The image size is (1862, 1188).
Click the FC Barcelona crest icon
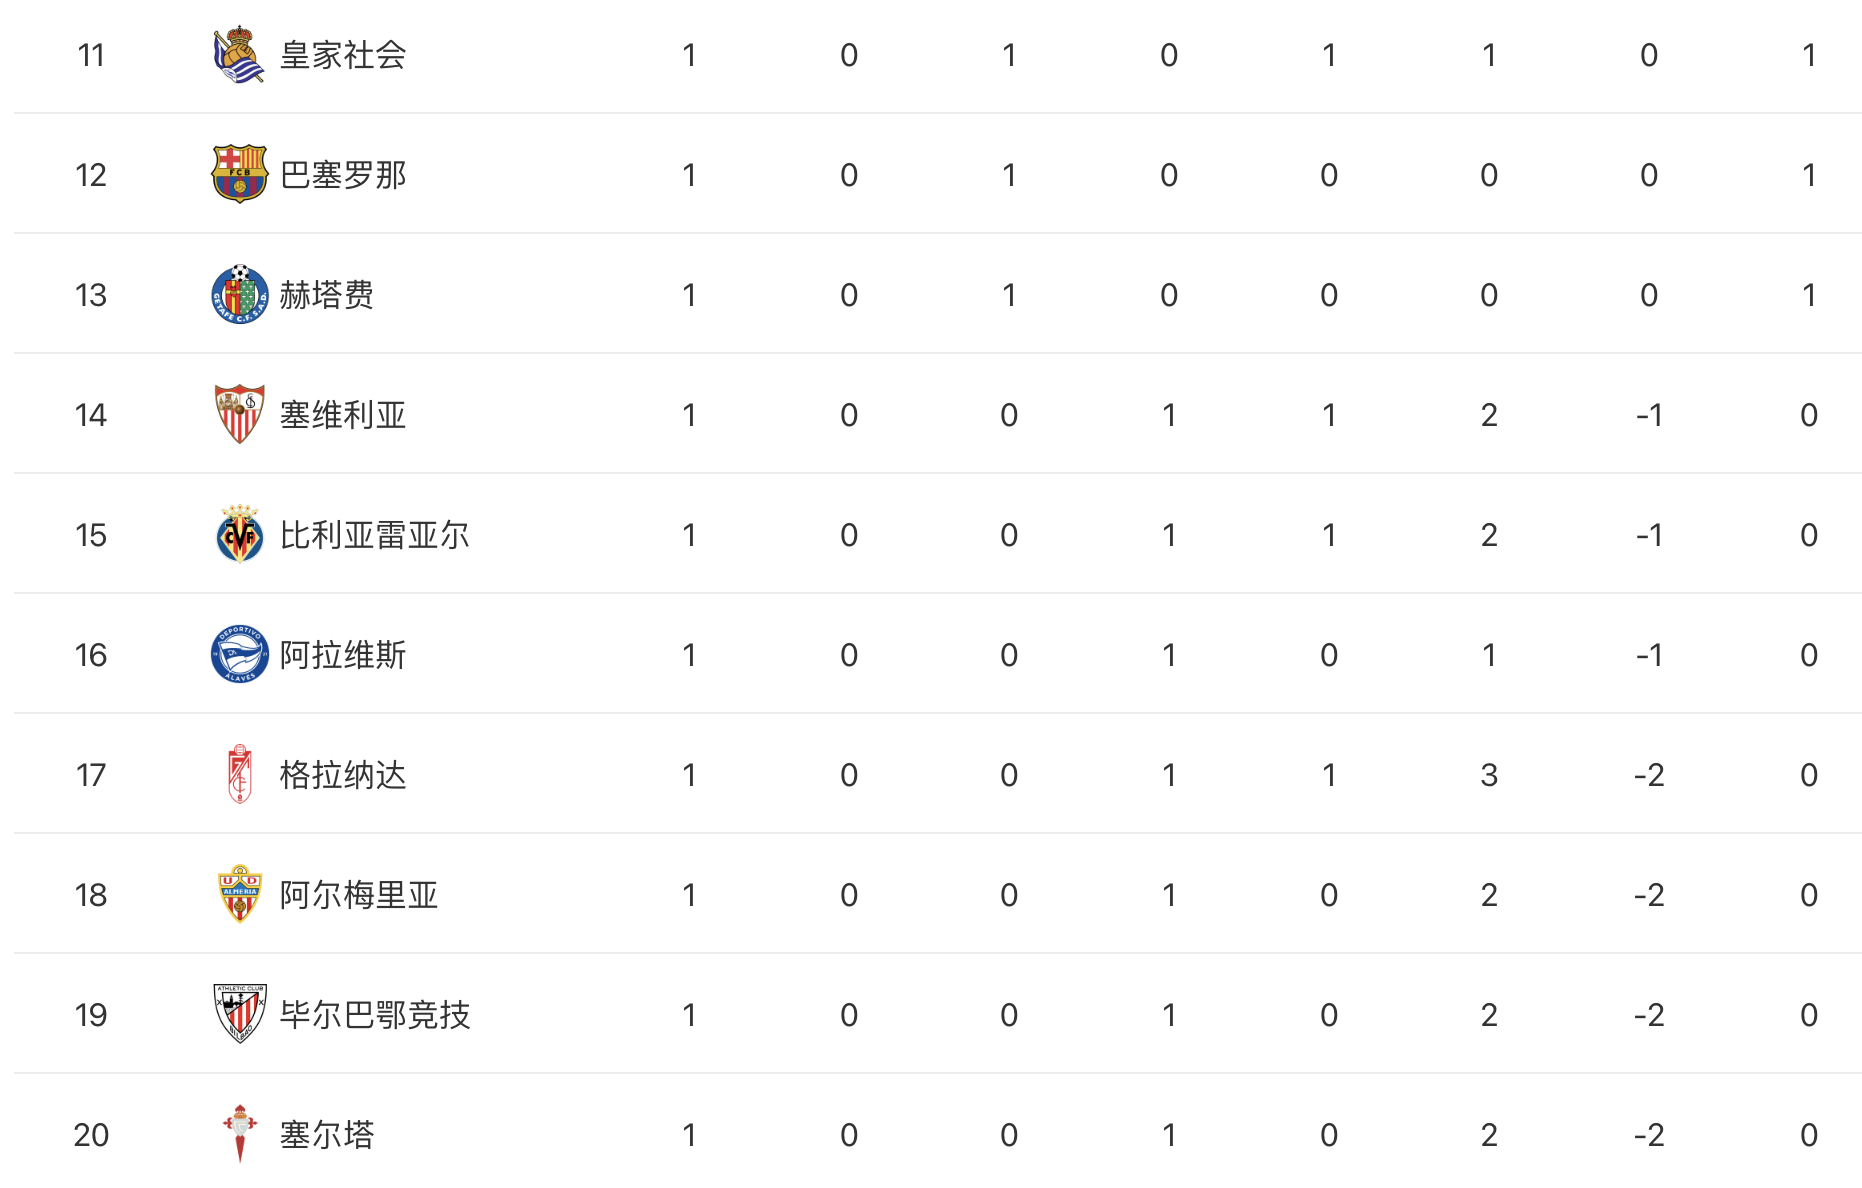point(239,174)
